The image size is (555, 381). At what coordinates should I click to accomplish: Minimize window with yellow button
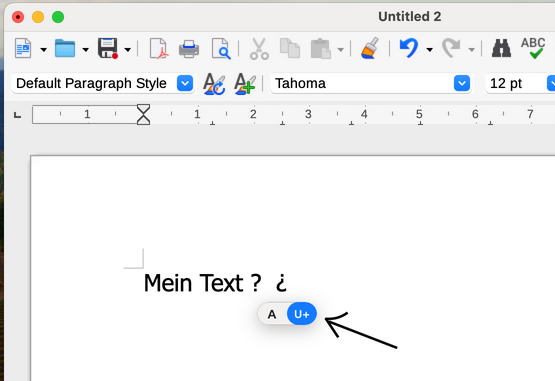click(38, 17)
